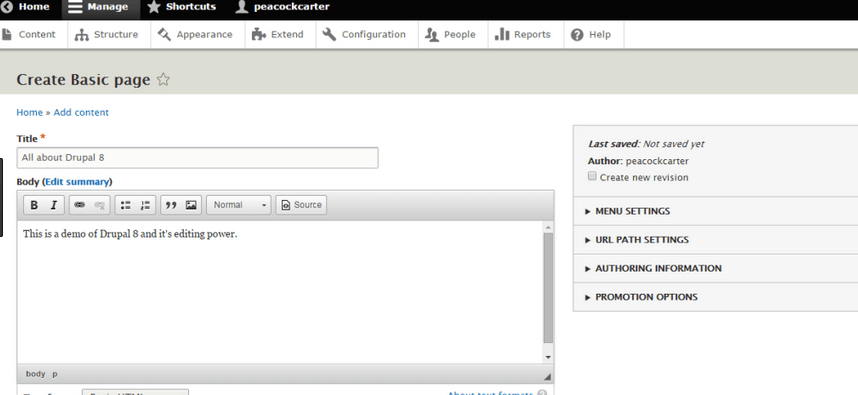Image resolution: width=858 pixels, height=395 pixels.
Task: Open the Extend modules section
Action: 278,34
